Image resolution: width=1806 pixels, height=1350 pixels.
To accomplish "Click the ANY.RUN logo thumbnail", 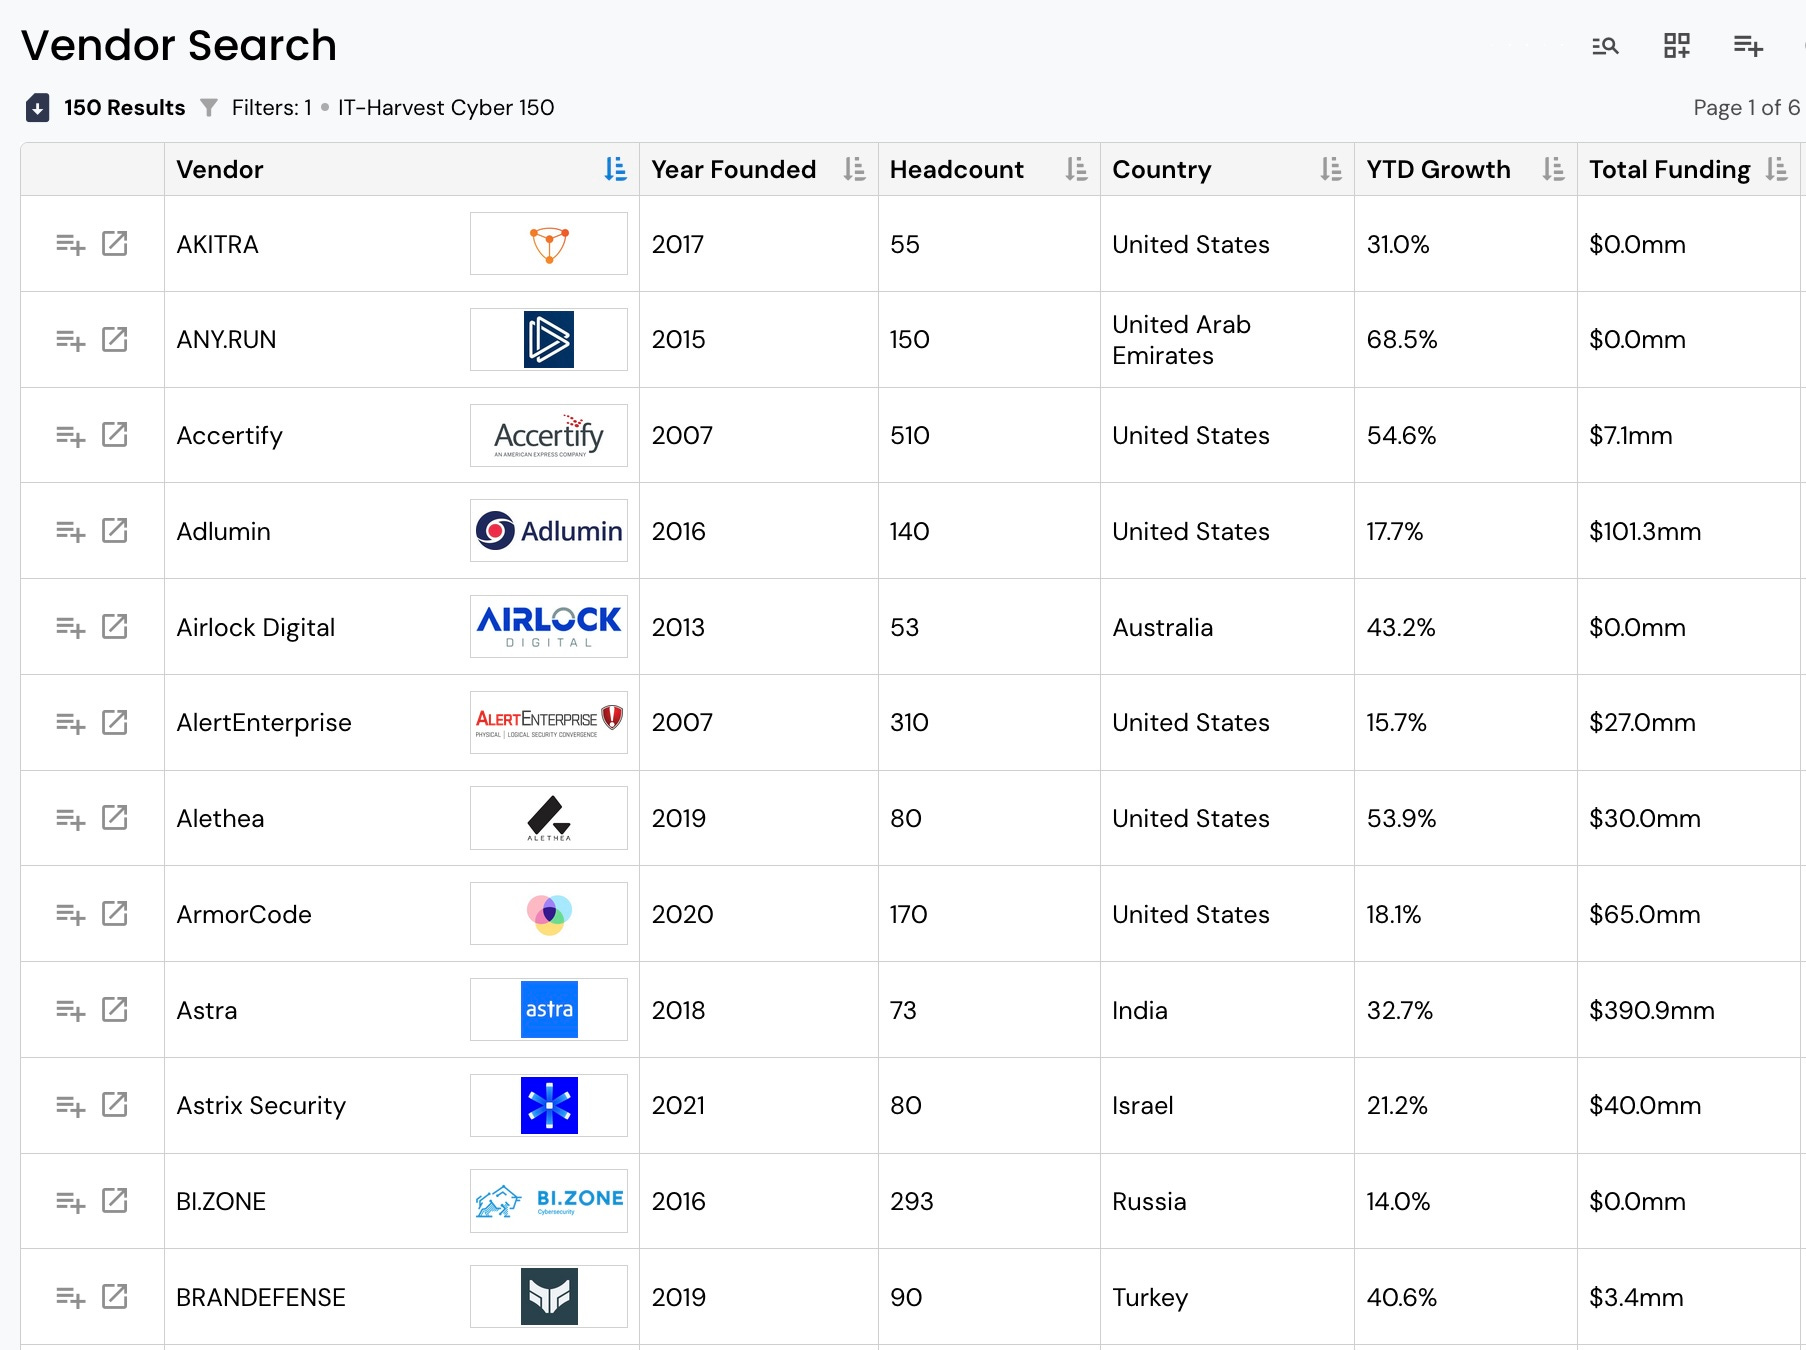I will coord(549,339).
